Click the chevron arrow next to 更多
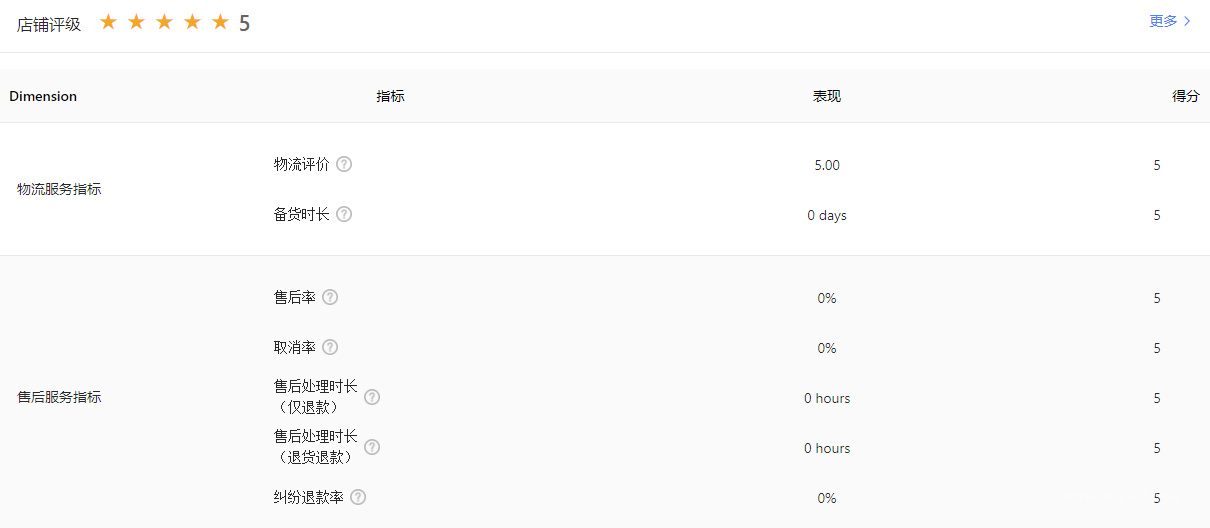Image resolution: width=1210 pixels, height=528 pixels. tap(1187, 21)
